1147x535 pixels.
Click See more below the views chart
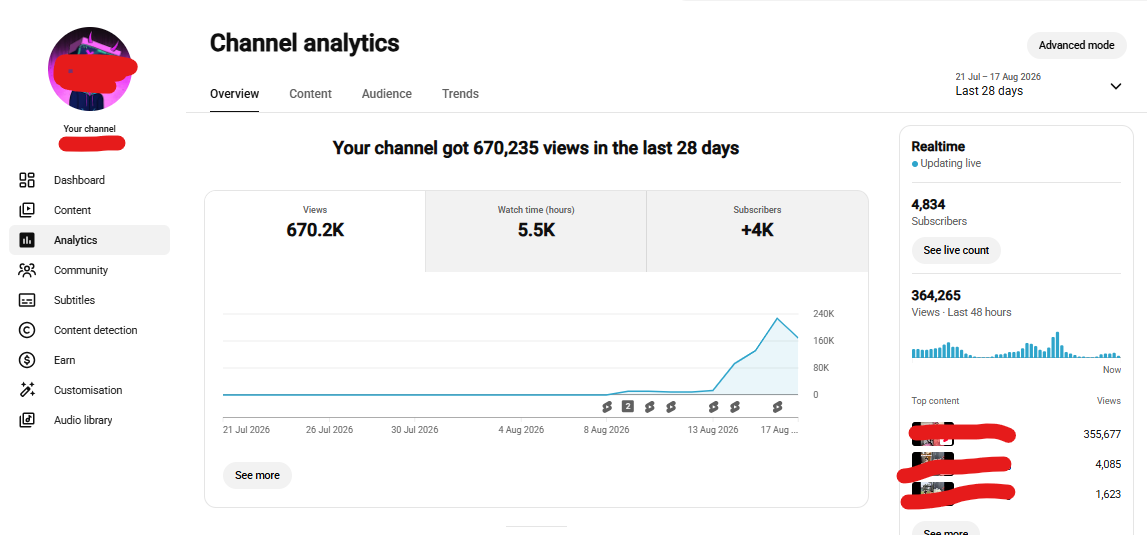click(x=257, y=475)
